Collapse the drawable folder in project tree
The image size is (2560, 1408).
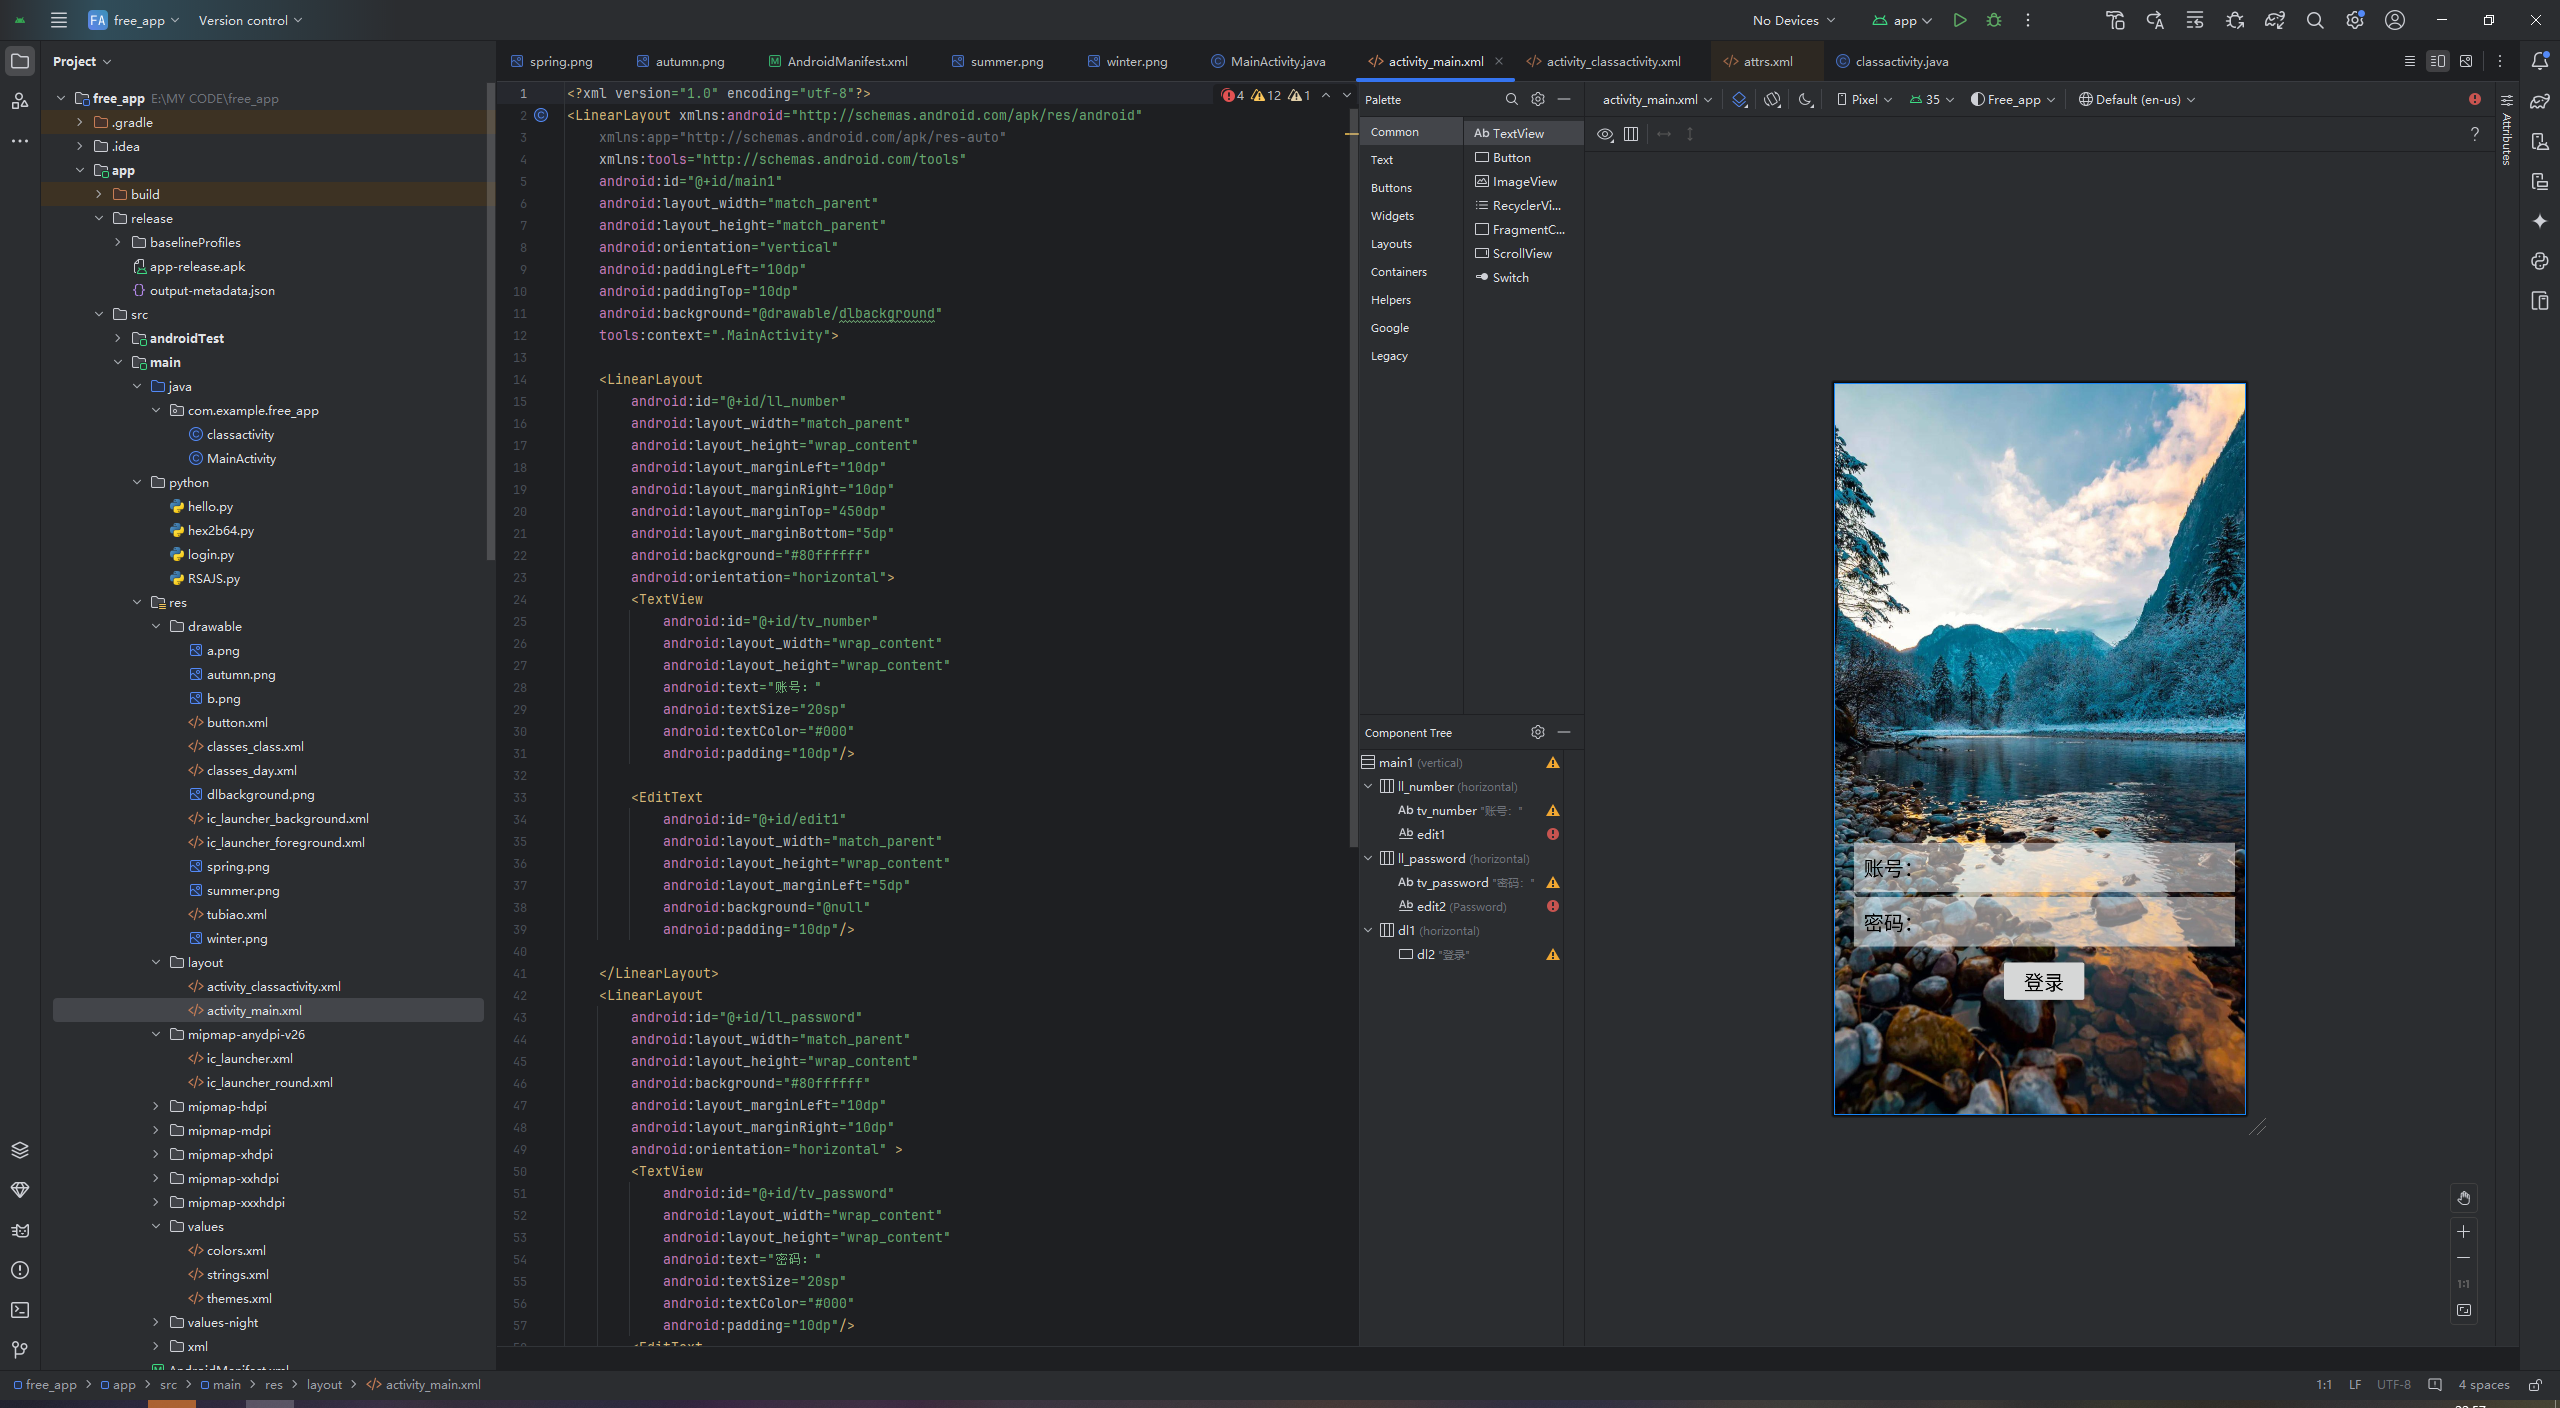(156, 626)
